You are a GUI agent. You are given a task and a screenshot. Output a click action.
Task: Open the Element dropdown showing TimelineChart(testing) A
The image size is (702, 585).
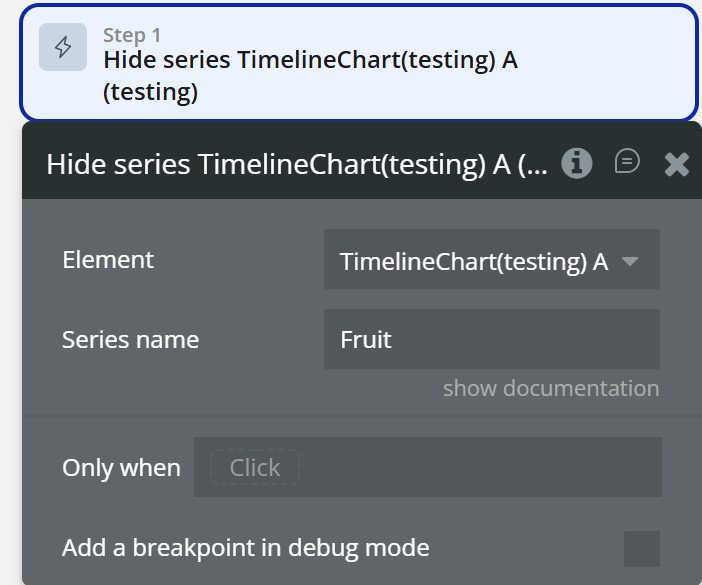pyautogui.click(x=475, y=261)
